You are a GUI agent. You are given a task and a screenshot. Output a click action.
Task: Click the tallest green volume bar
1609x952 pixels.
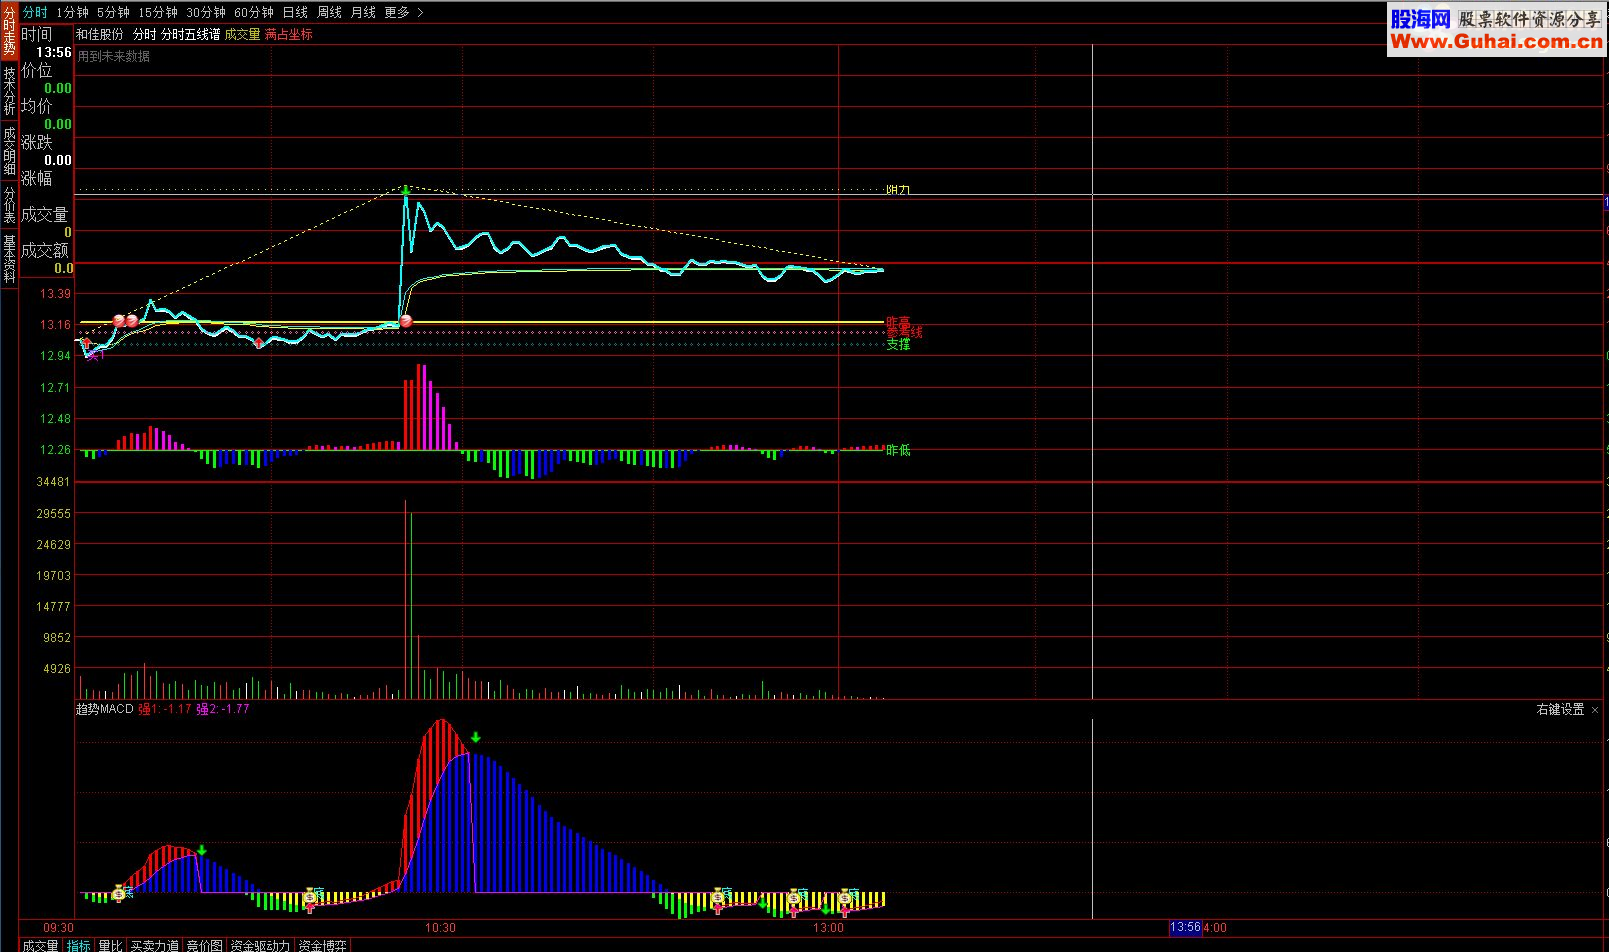(410, 605)
